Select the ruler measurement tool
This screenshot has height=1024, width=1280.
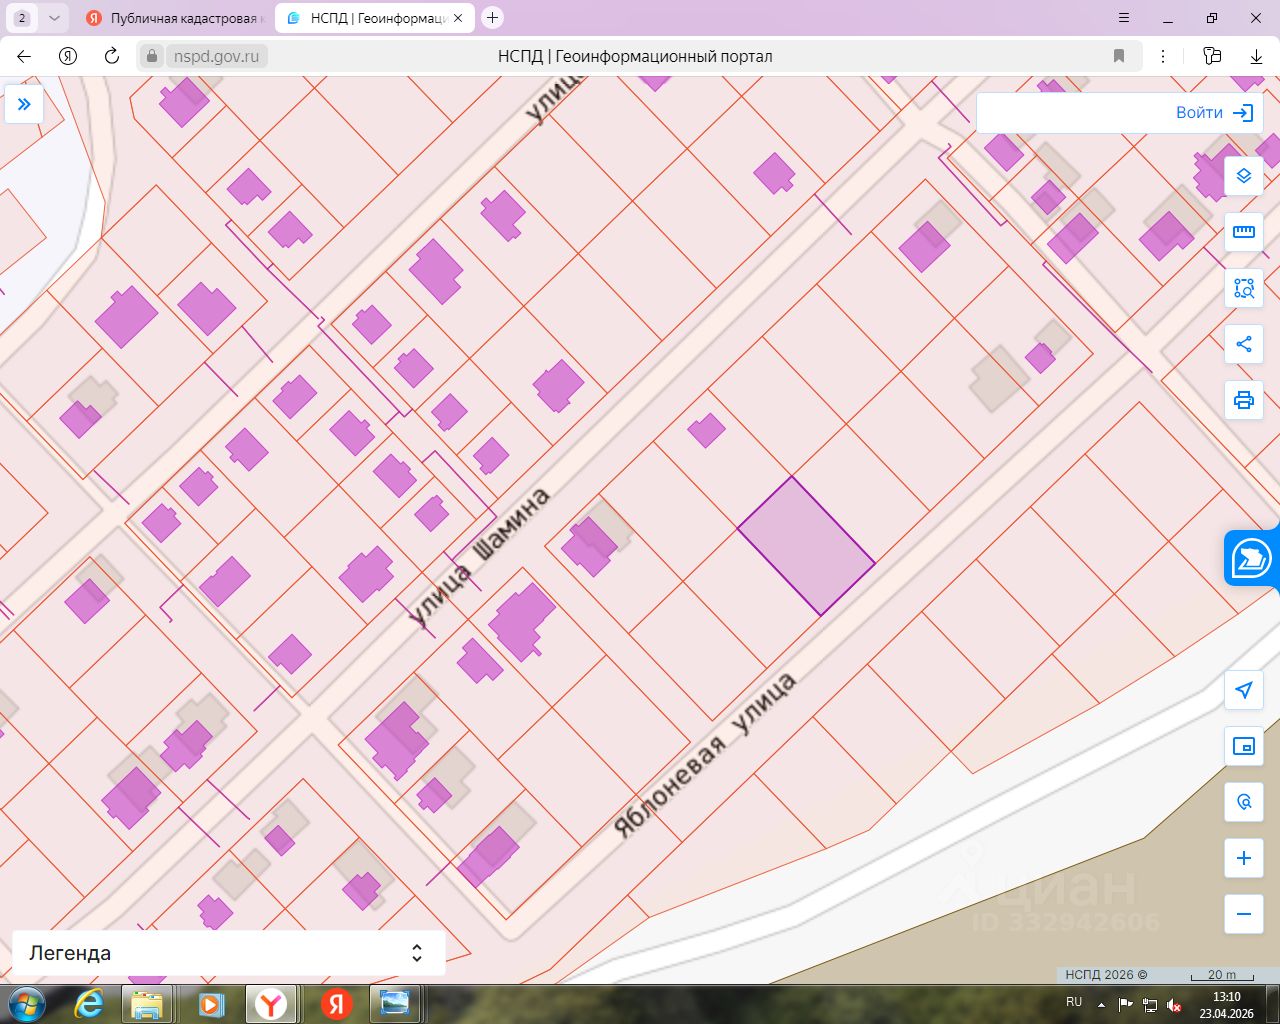coord(1244,232)
